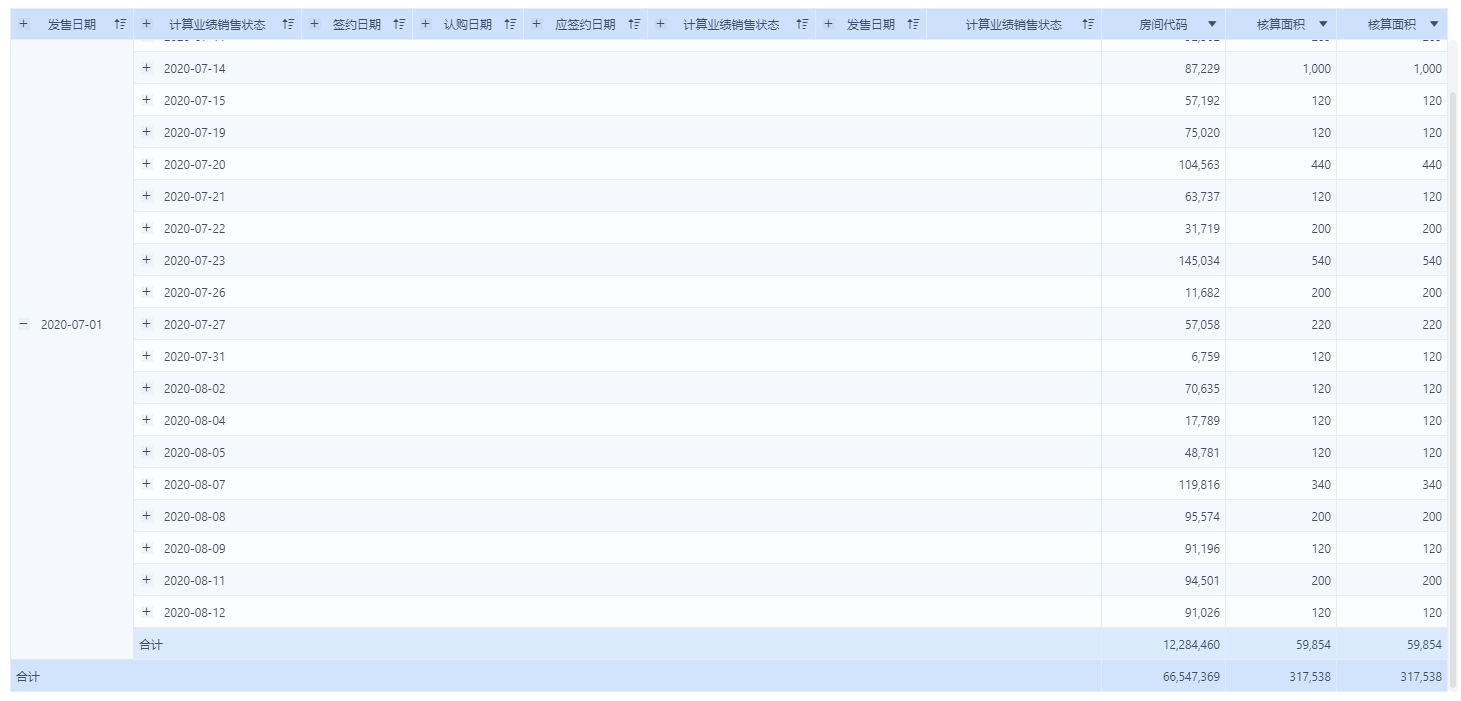Select the 6,759 value cell
This screenshot has width=1461, height=701.
[1164, 356]
